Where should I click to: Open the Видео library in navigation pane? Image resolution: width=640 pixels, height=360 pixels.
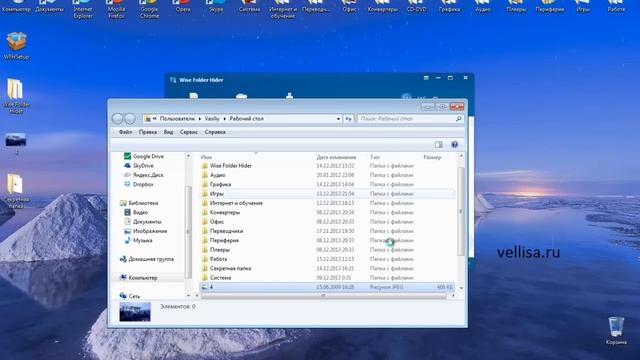[136, 212]
